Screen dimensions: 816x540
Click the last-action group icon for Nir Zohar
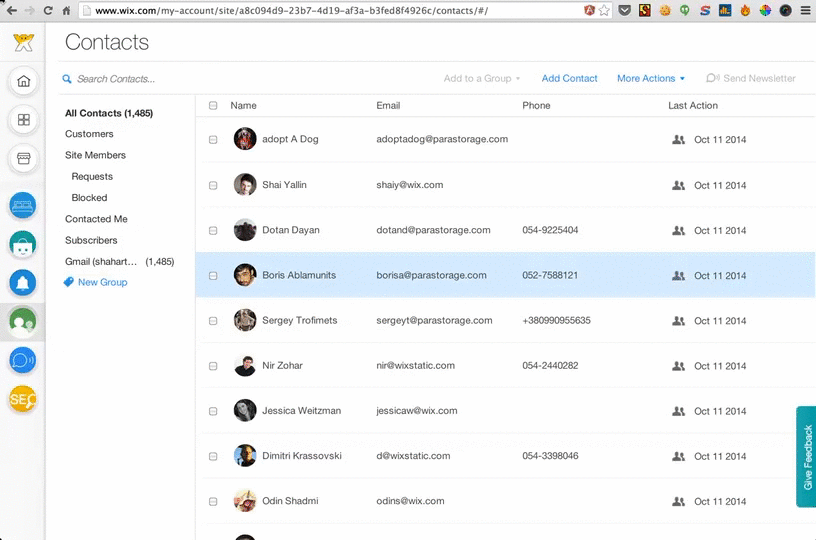tap(678, 366)
